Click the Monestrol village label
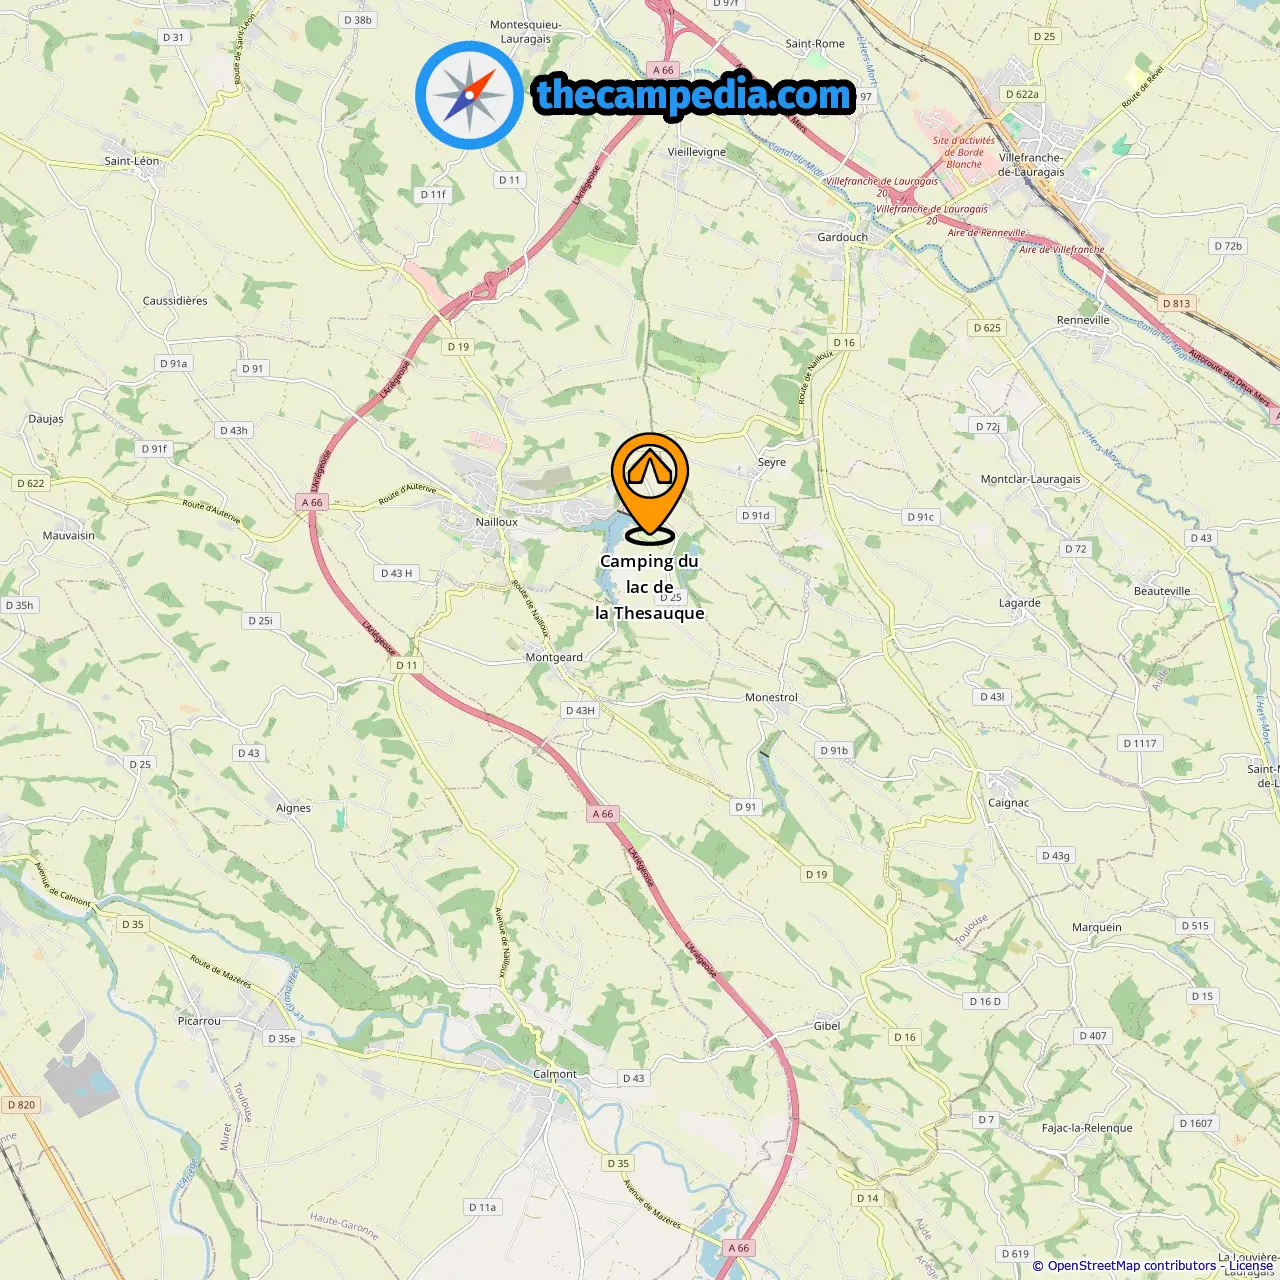 click(771, 697)
